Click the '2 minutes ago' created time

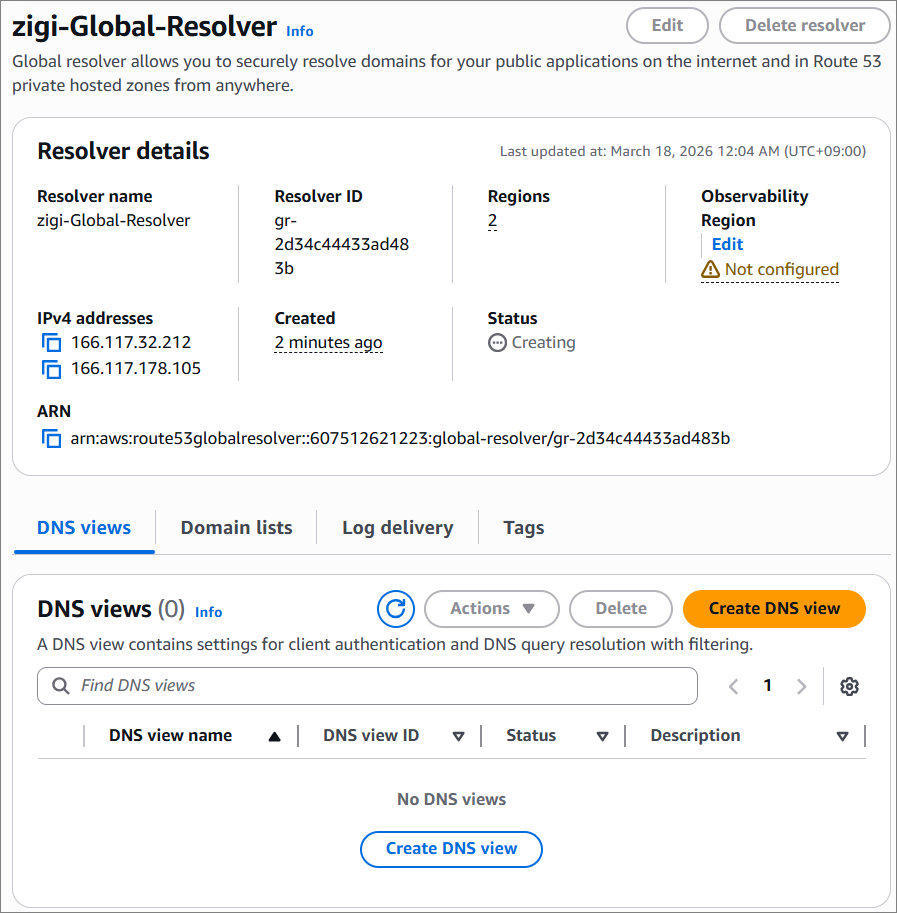coord(328,342)
